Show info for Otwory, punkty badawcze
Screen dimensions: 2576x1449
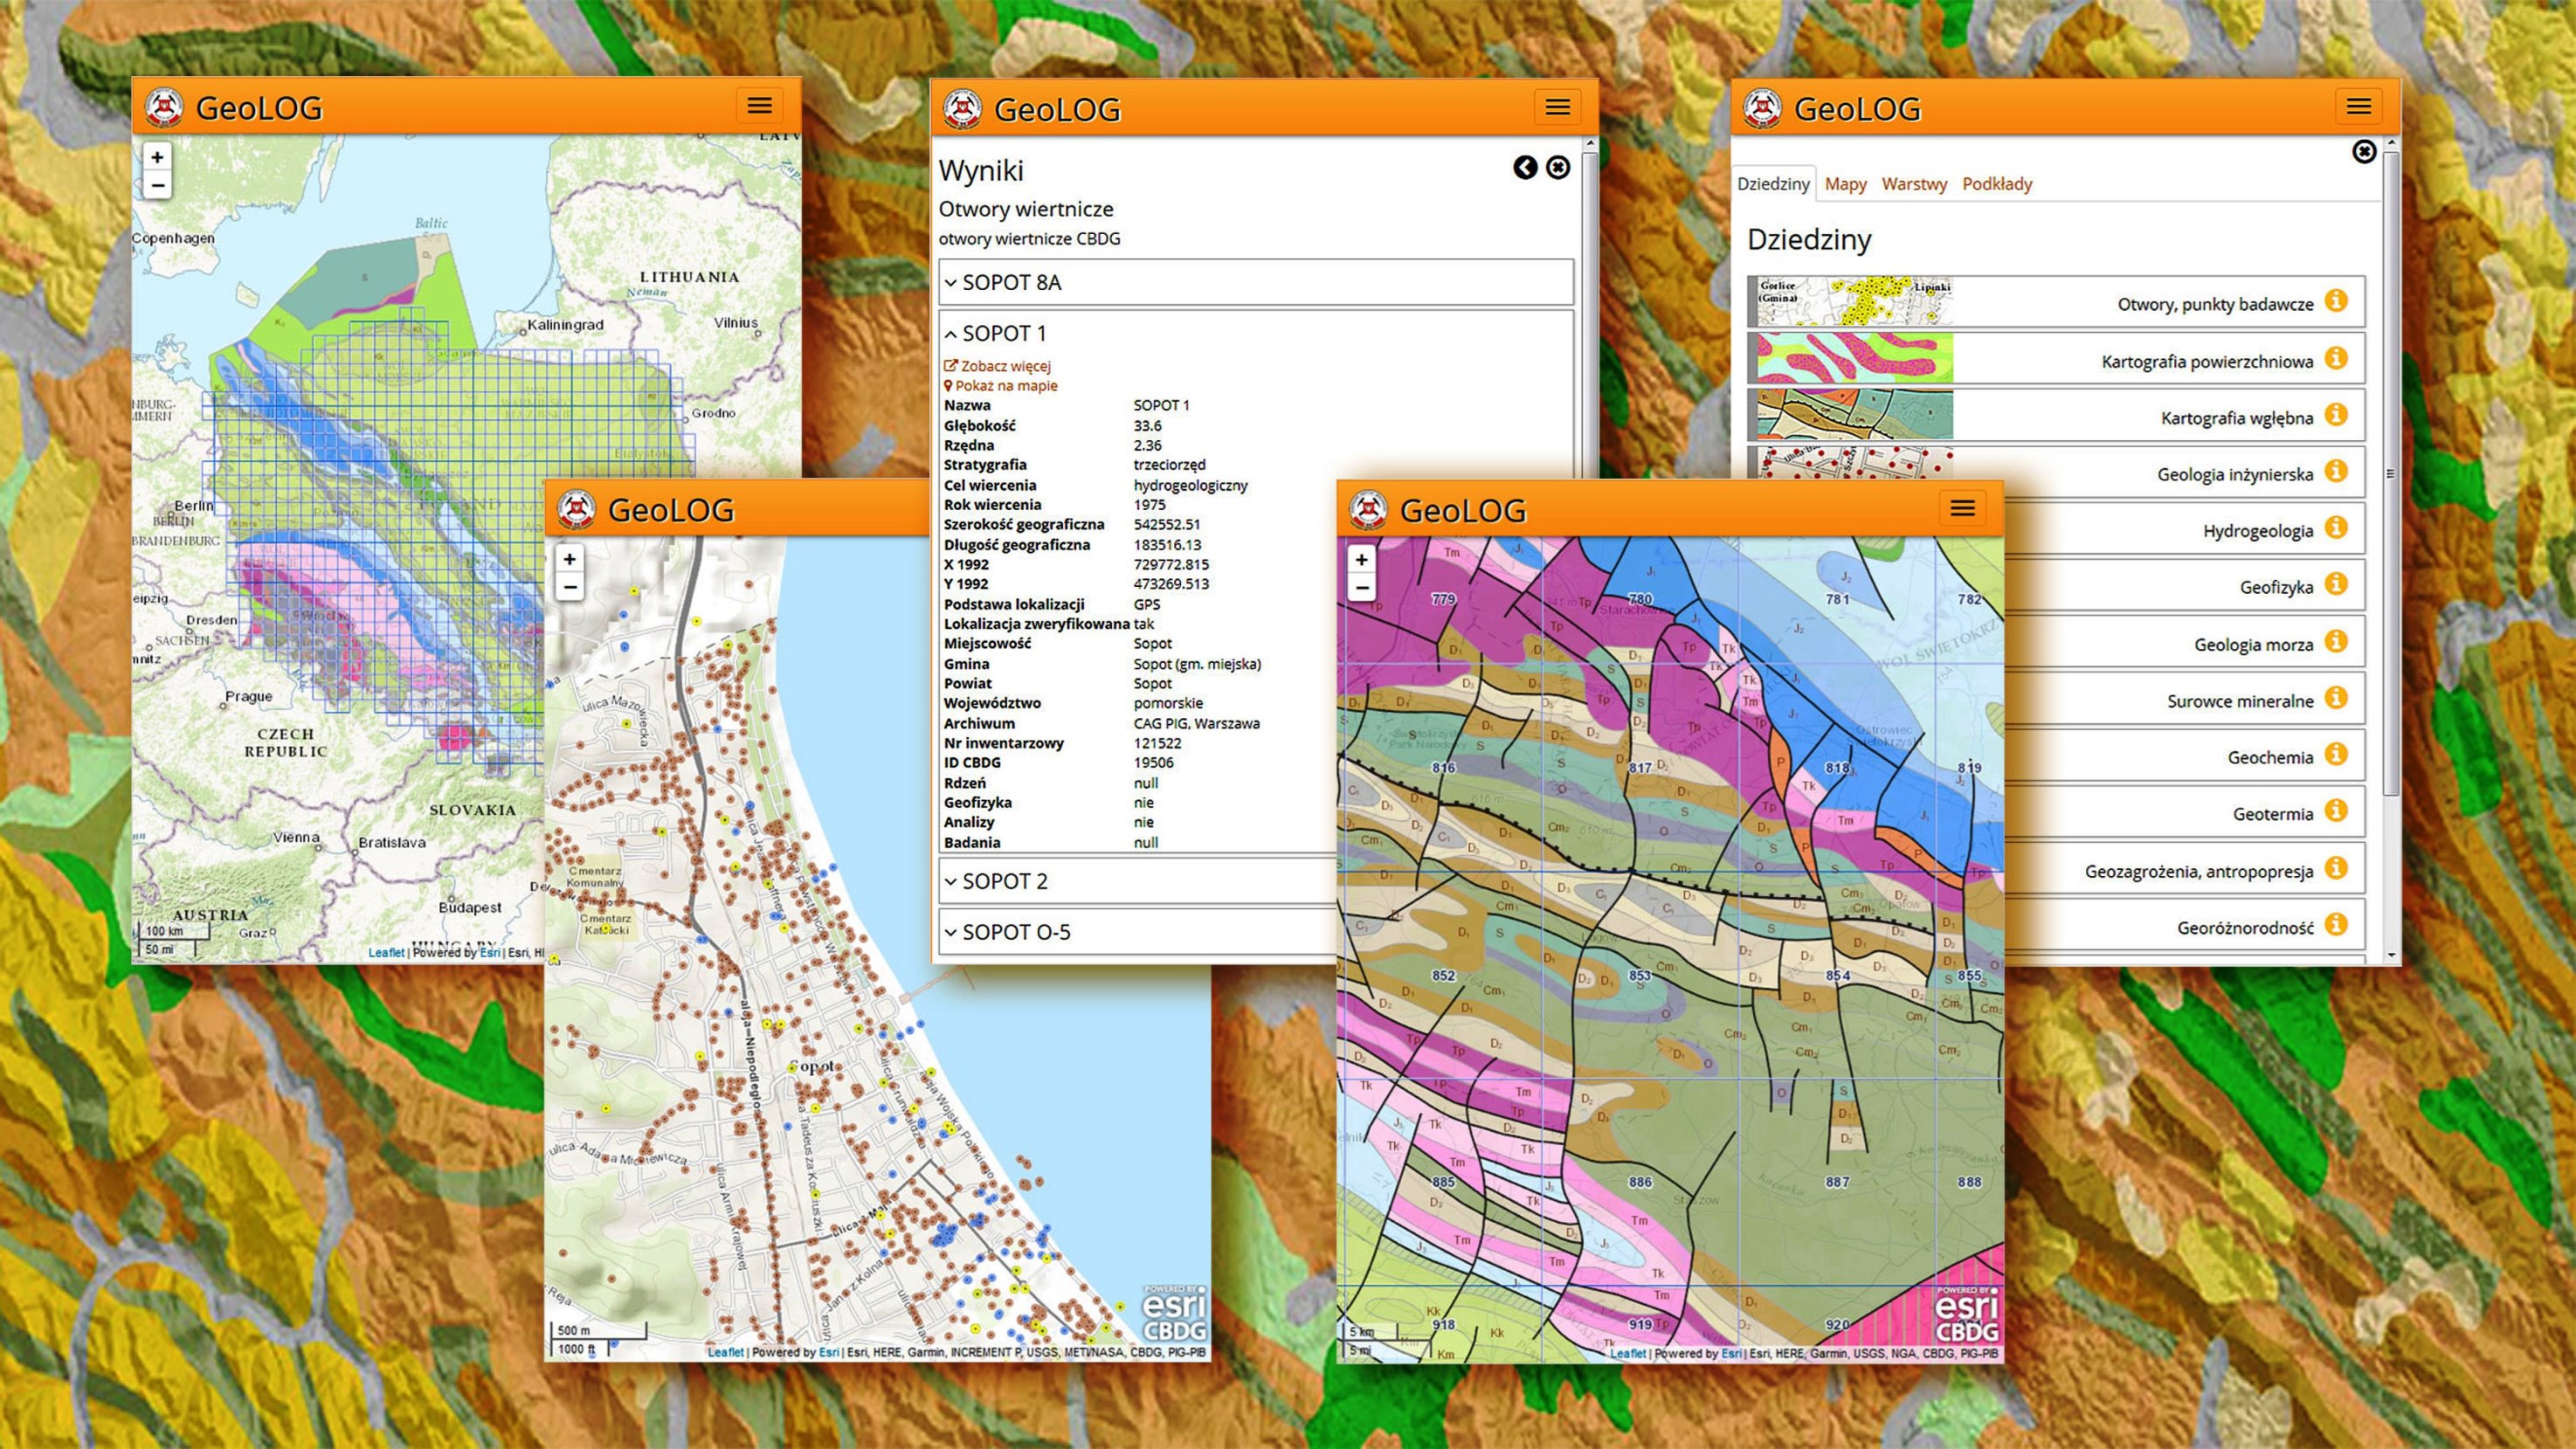coord(2336,300)
